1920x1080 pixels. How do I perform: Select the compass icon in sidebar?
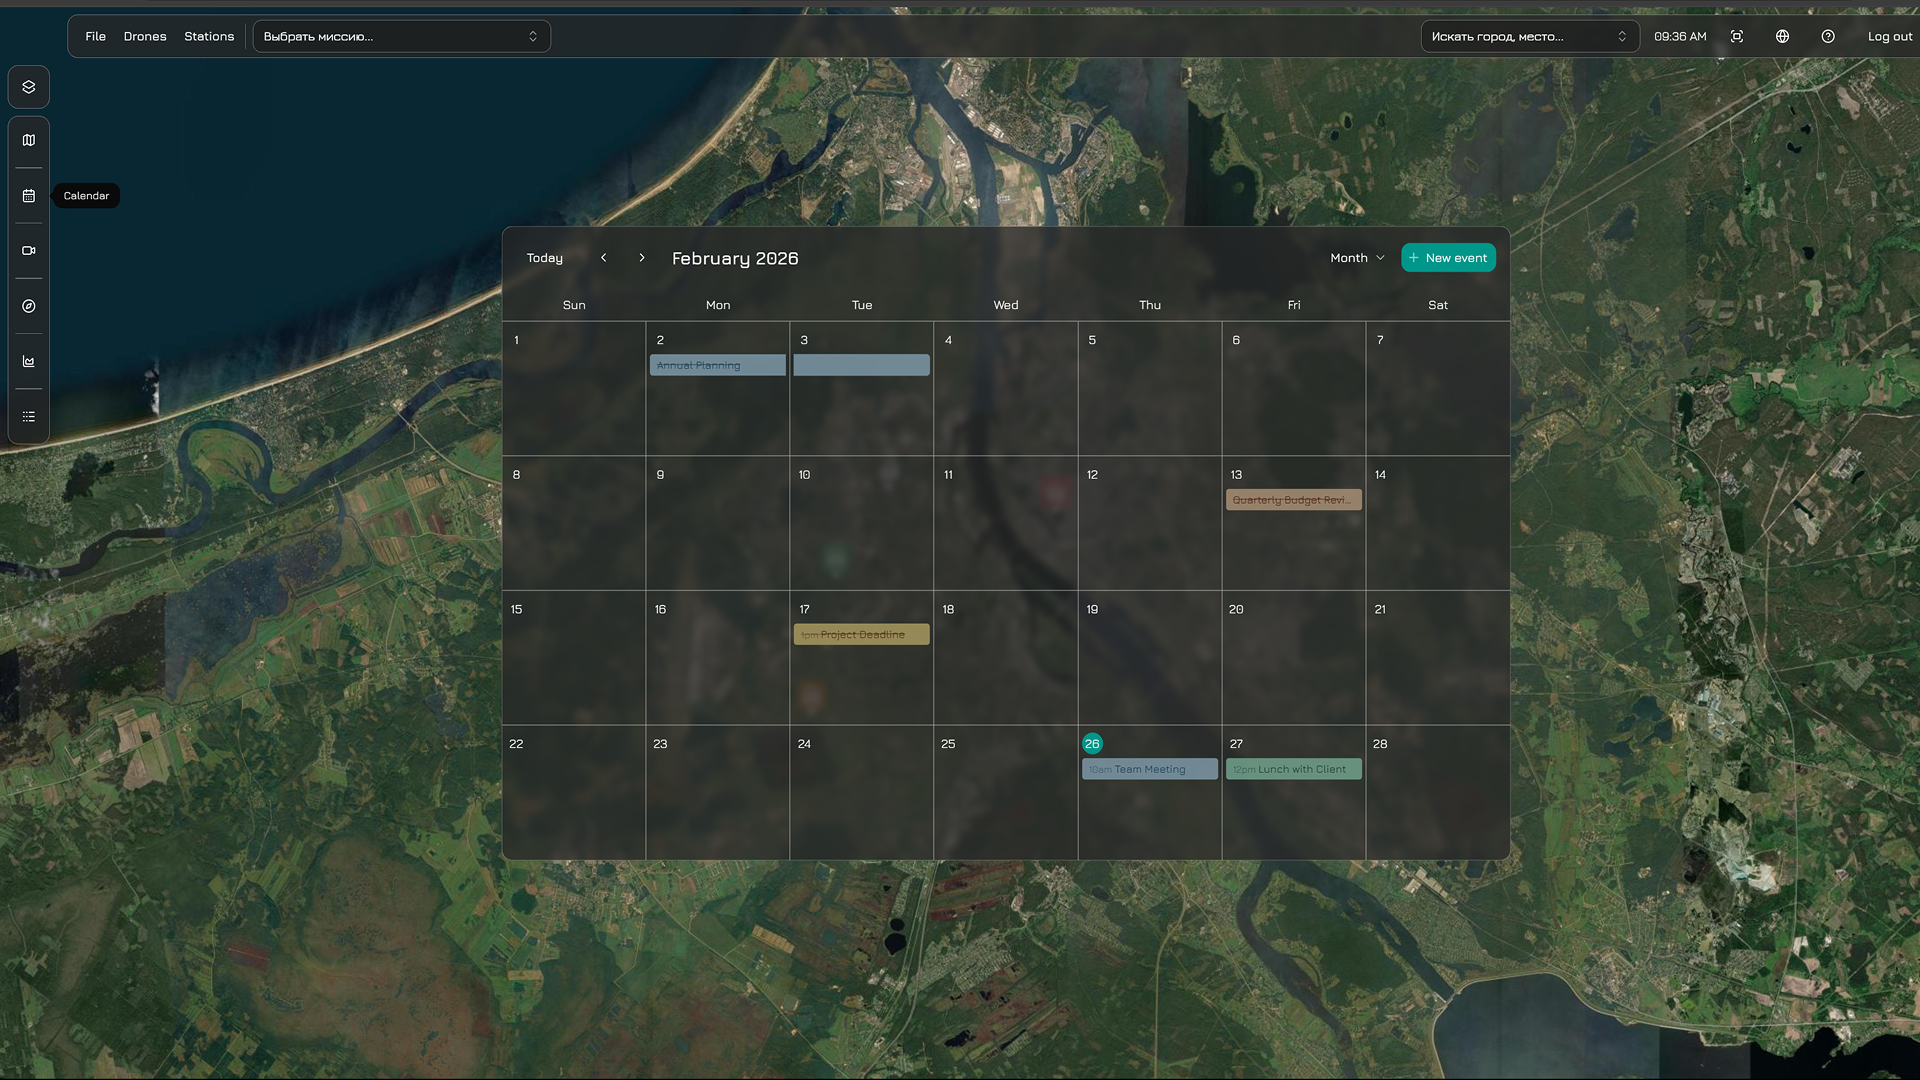29,306
